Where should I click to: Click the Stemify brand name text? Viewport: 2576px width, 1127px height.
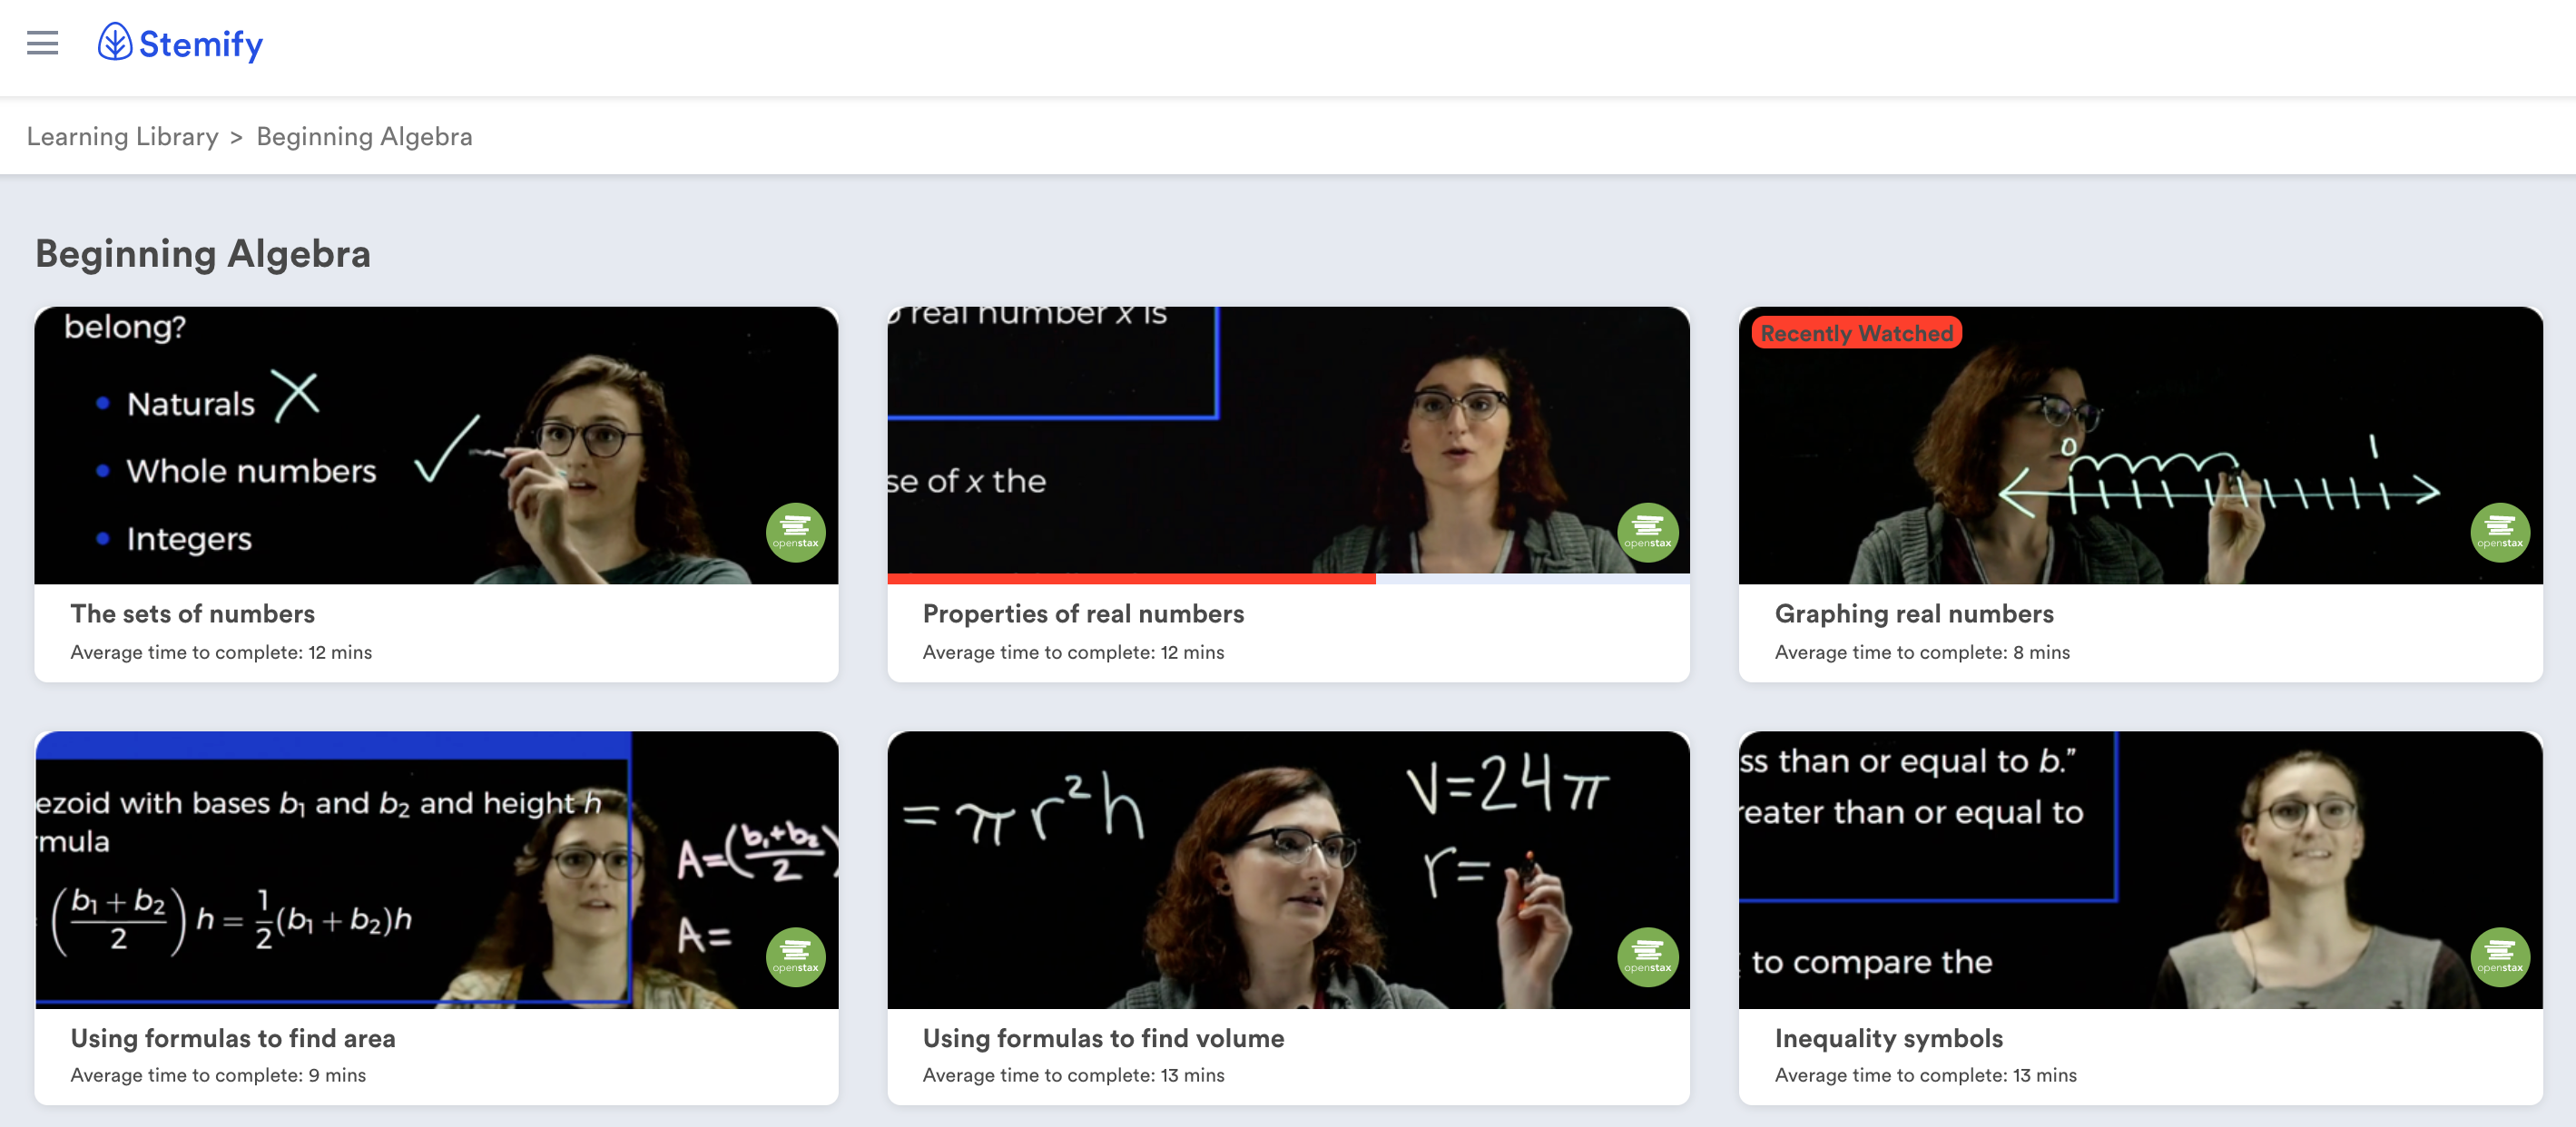click(x=200, y=44)
